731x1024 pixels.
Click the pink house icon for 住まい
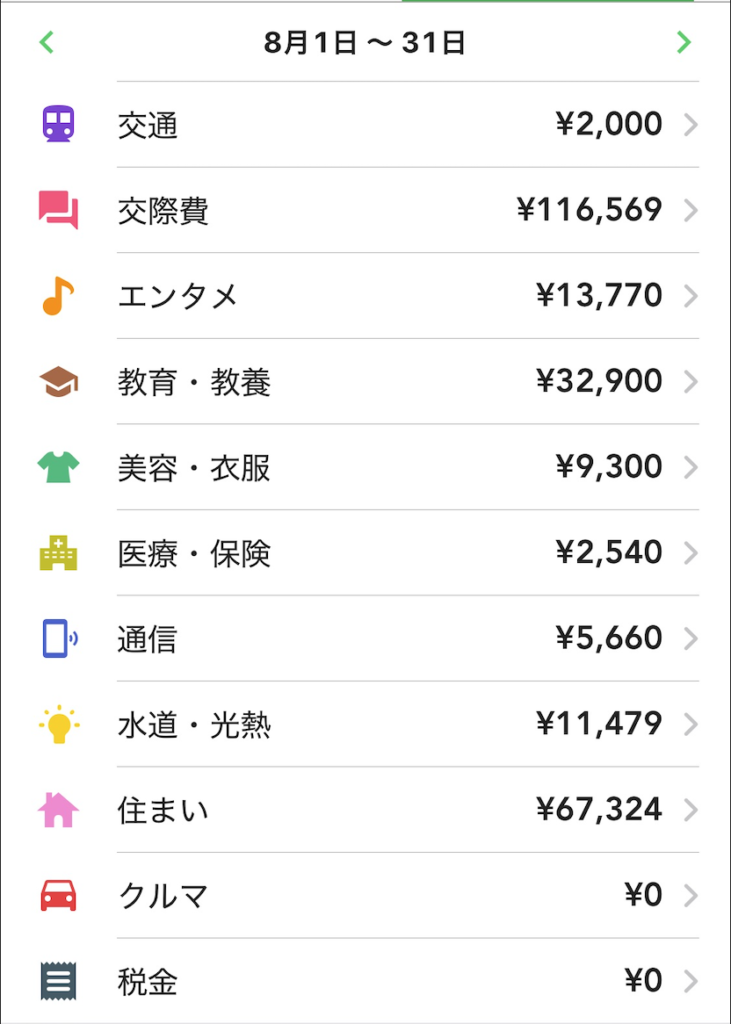[x=58, y=809]
